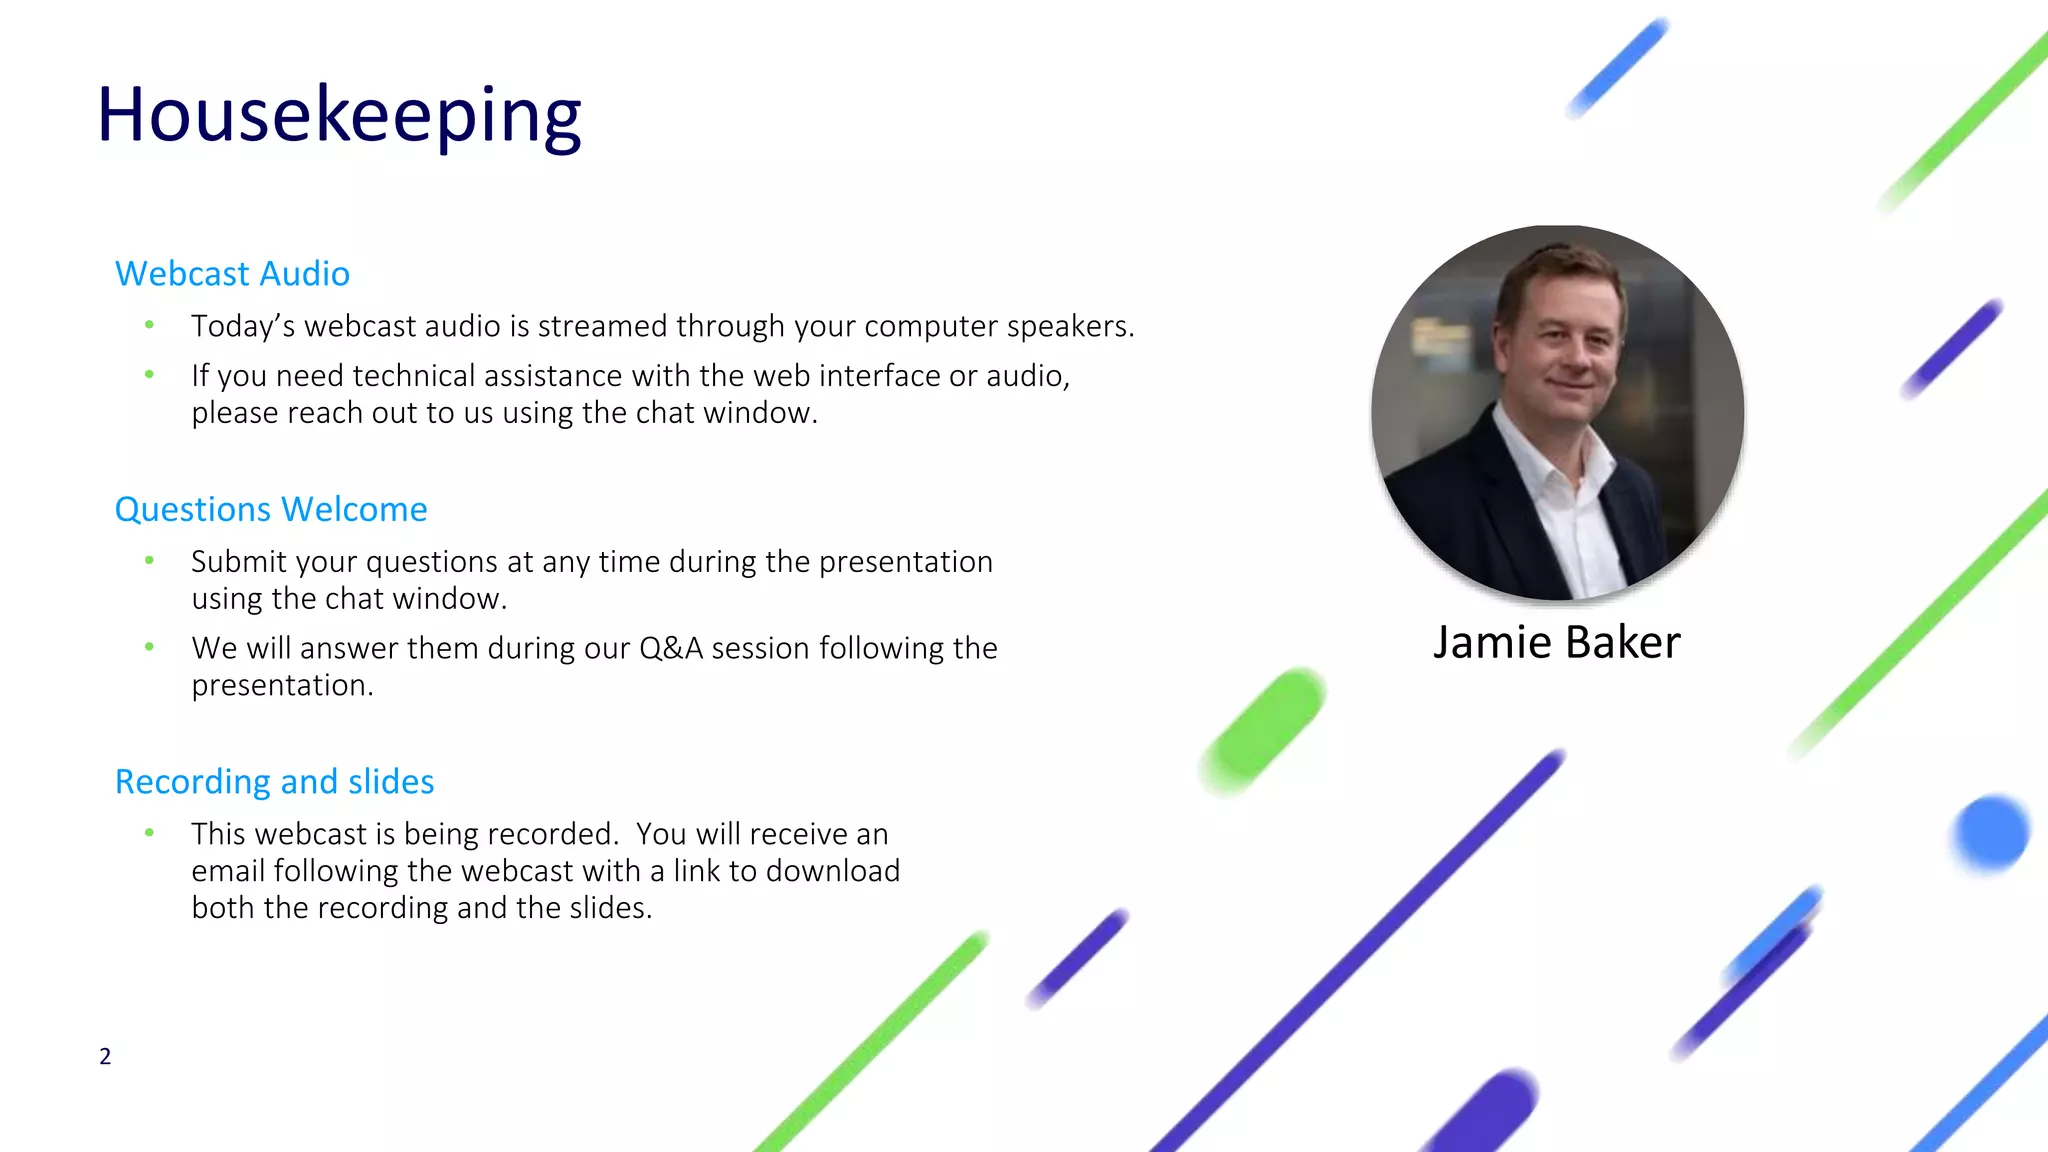Screen dimensions: 2048x1152
Task: Click the blue streak near top right
Action: (1617, 68)
